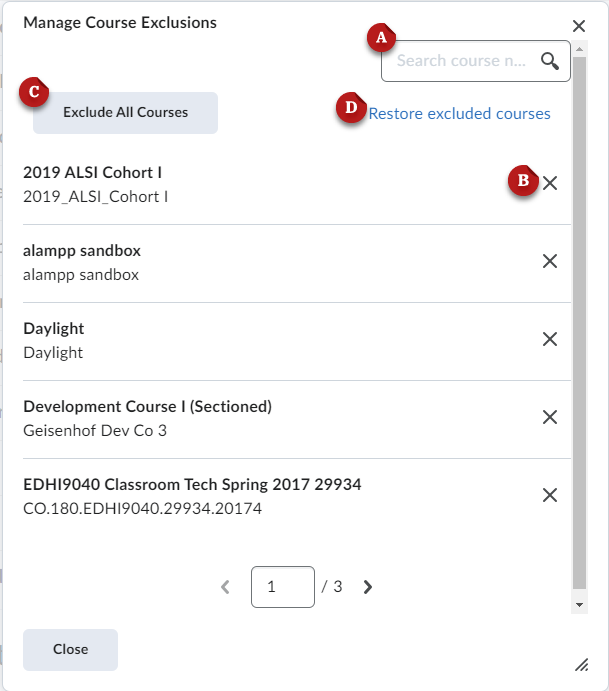Viewport: 609px width, 691px height.
Task: Remove Development Course I (Sectioned) entry
Action: 549,417
